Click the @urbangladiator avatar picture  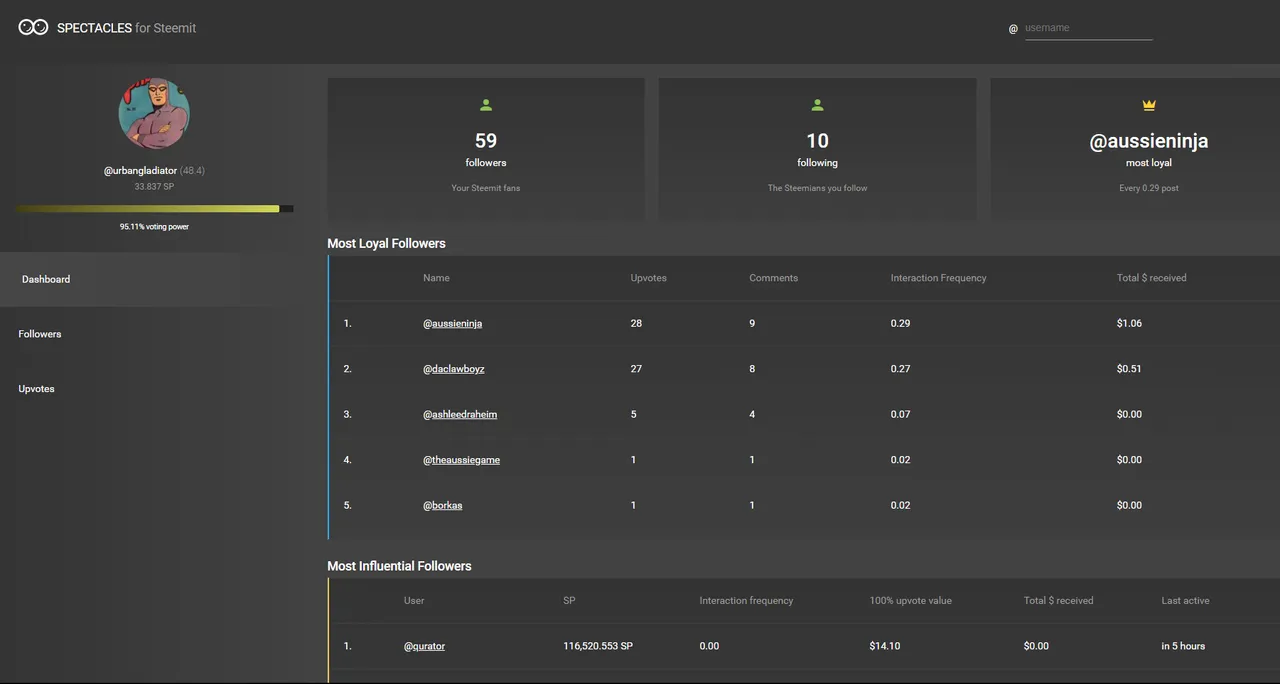pyautogui.click(x=154, y=113)
